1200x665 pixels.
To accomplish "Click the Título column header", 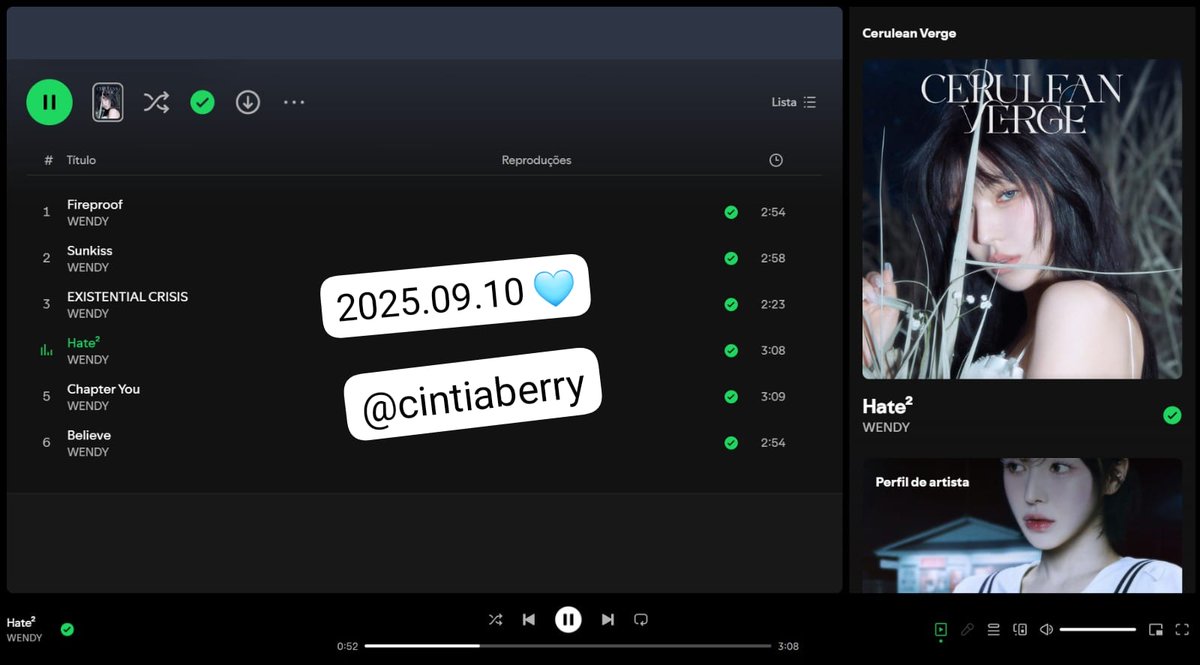I will 81,160.
